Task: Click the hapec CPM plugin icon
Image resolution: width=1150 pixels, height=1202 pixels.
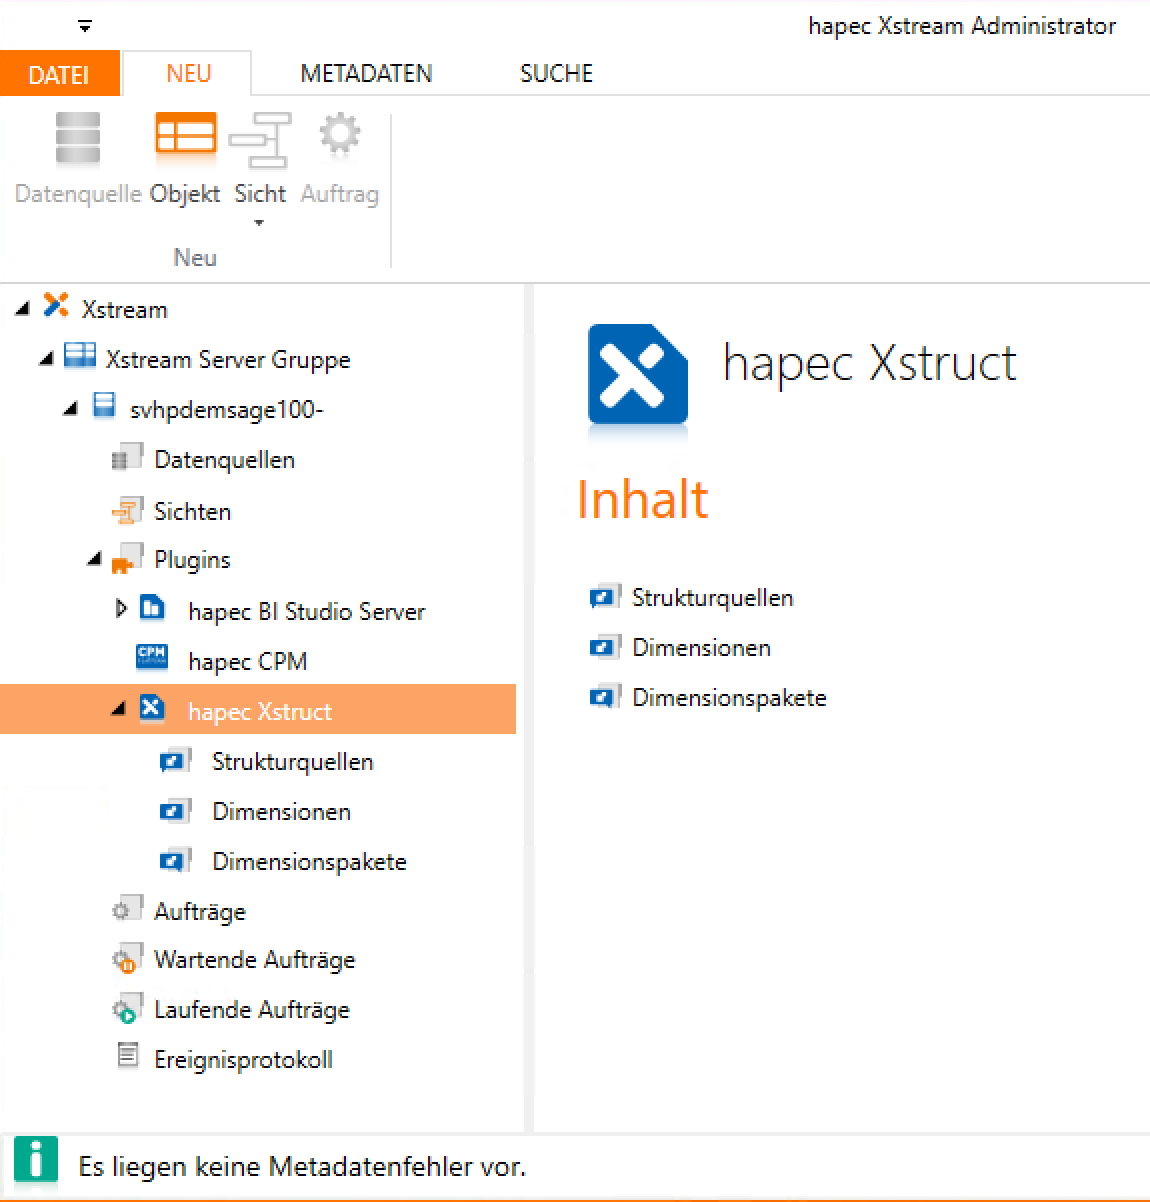Action: [x=152, y=658]
